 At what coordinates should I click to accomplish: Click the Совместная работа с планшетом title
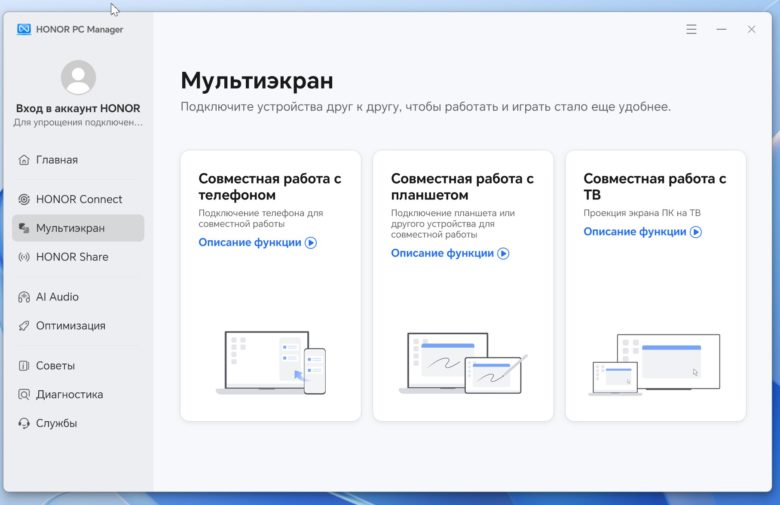click(462, 187)
